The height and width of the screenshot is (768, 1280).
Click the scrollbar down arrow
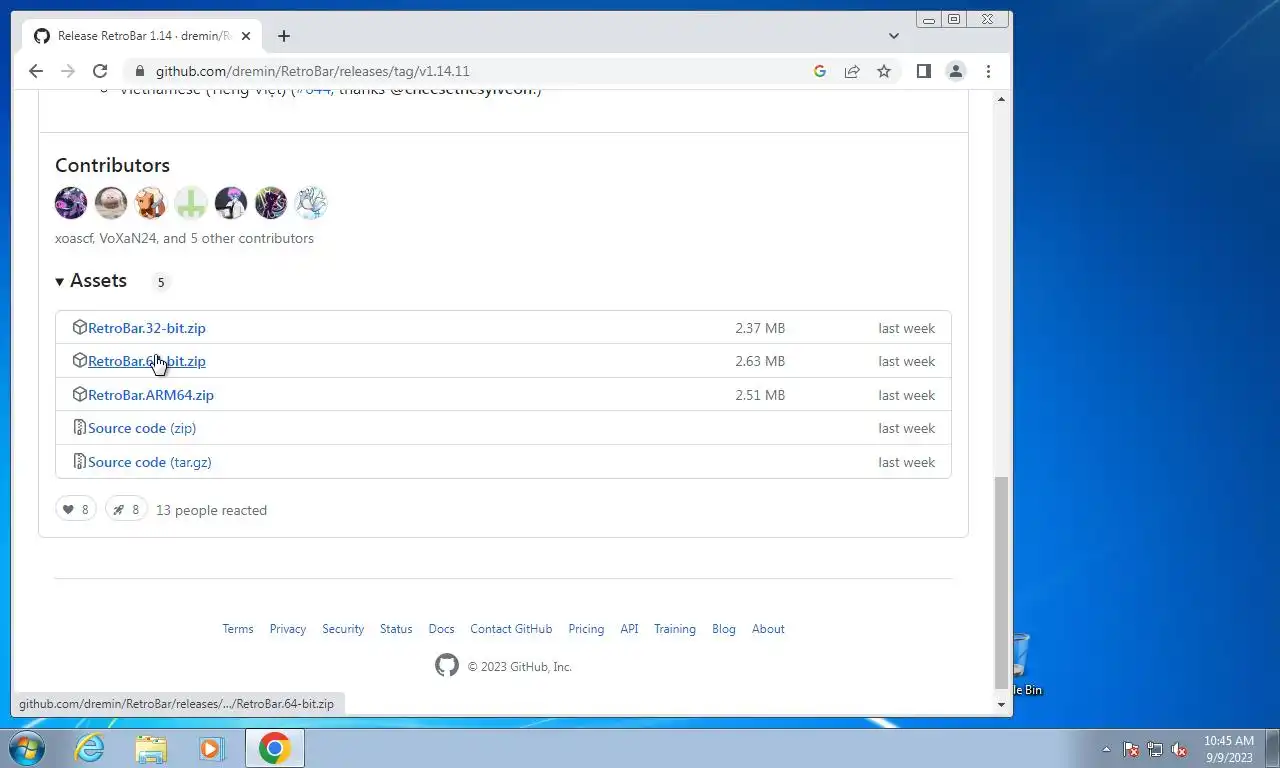tap(1001, 704)
